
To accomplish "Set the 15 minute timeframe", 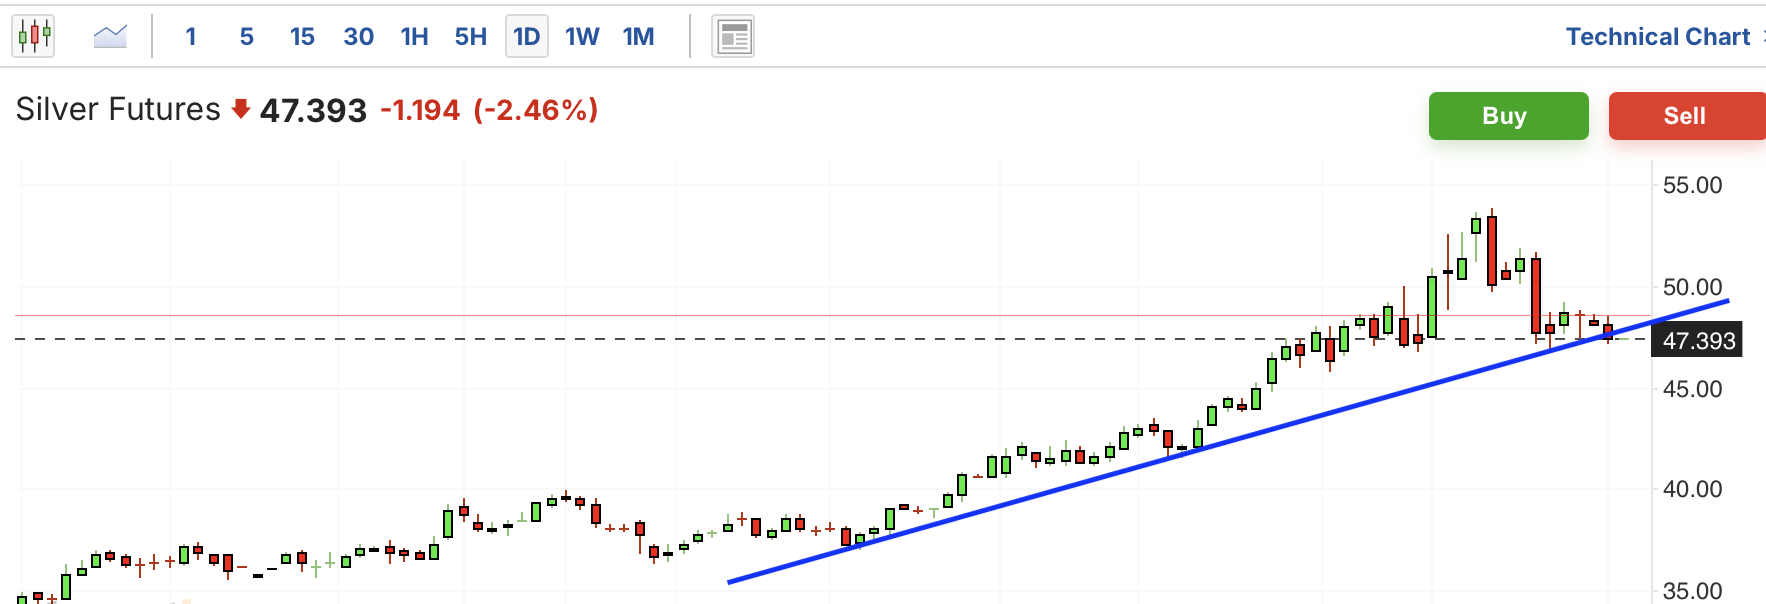I will (x=302, y=37).
